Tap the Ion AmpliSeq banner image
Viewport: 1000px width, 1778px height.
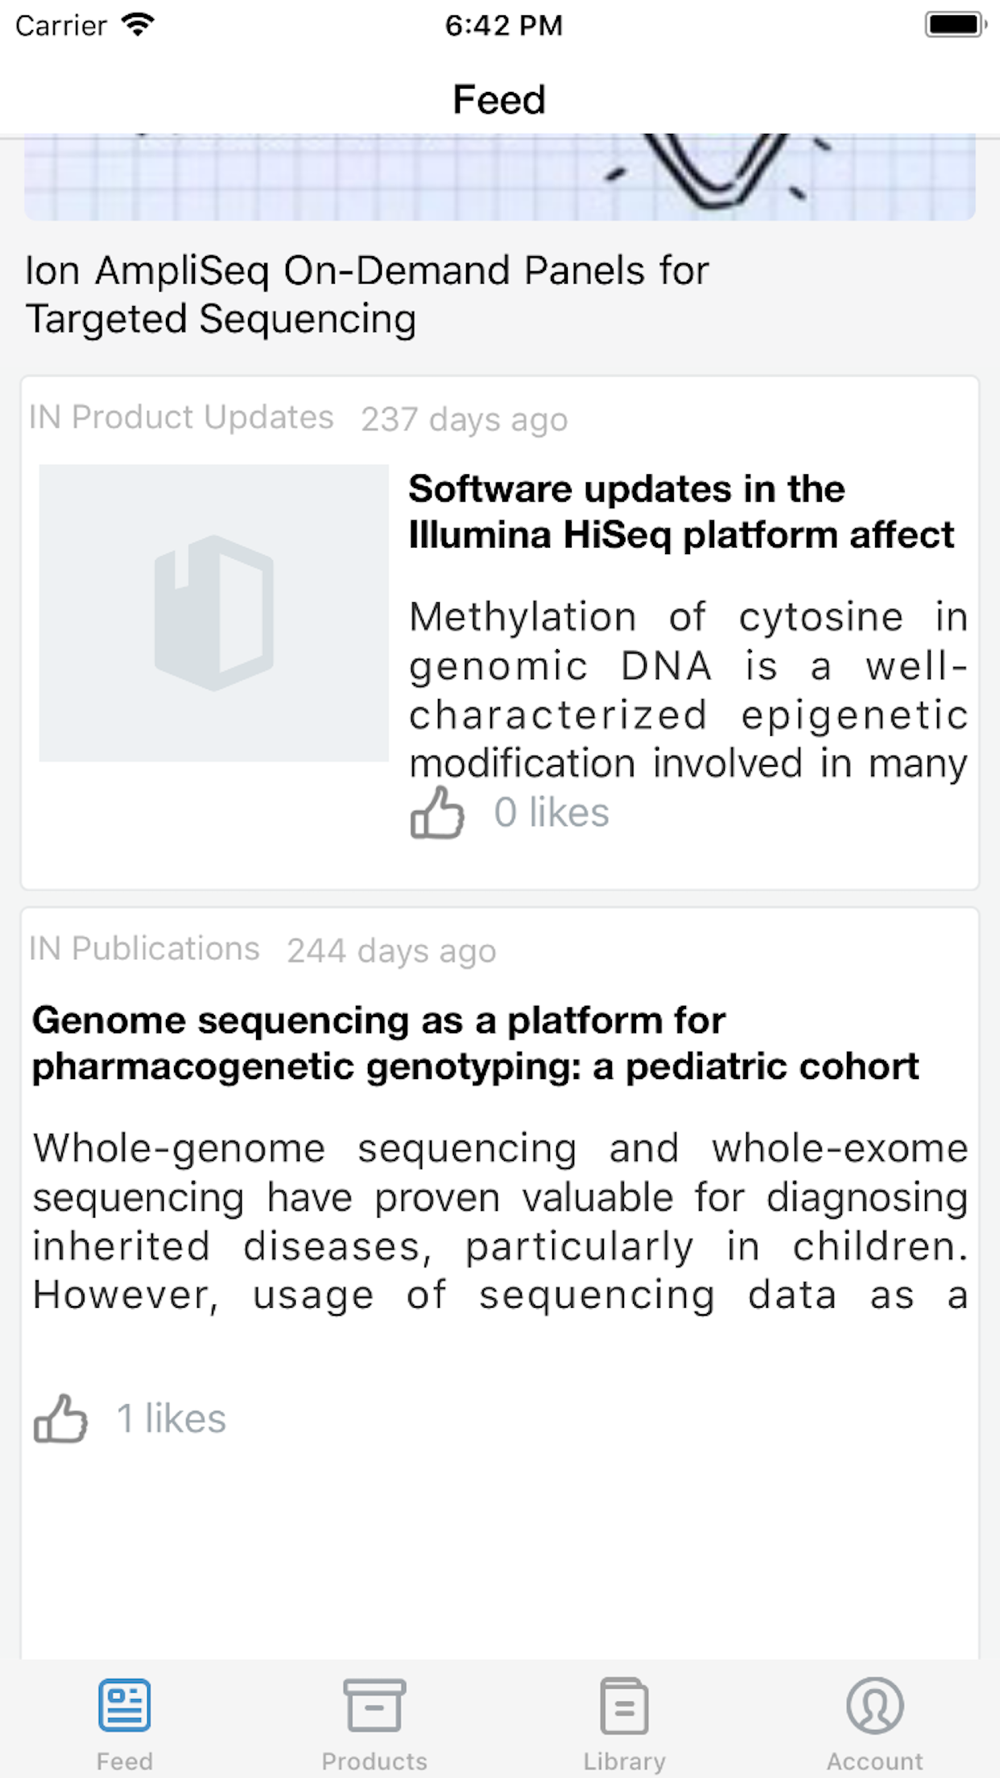500,177
